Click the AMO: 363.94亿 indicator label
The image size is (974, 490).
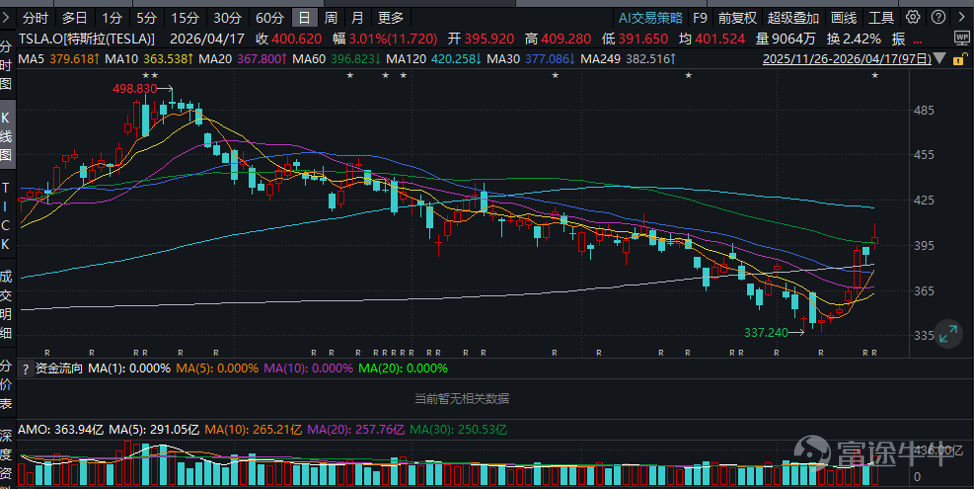[x=61, y=430]
